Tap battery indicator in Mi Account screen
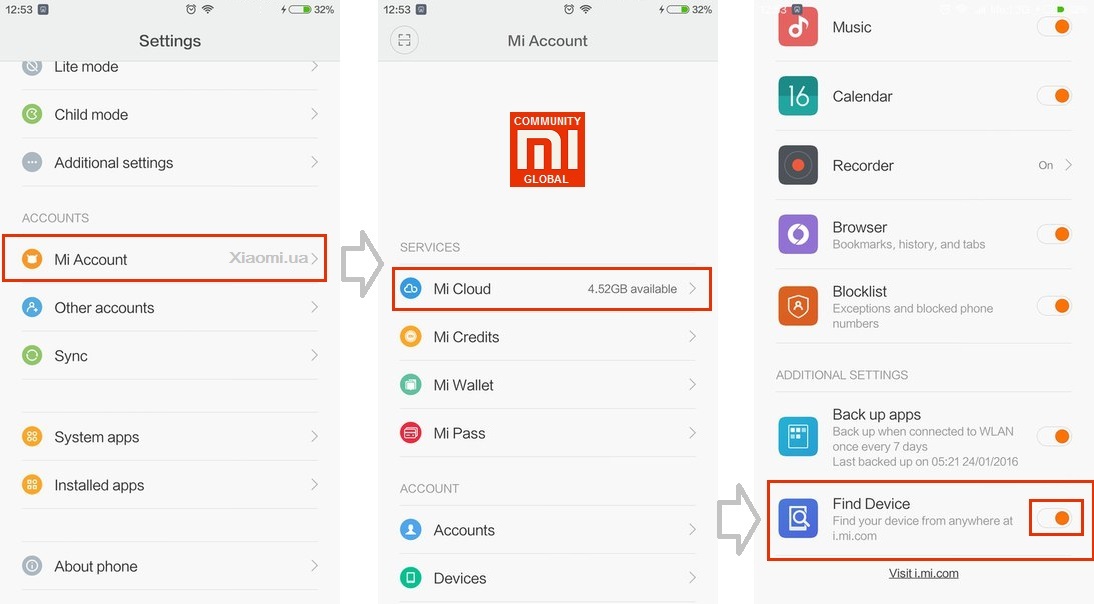The width and height of the screenshot is (1094, 604). (677, 9)
